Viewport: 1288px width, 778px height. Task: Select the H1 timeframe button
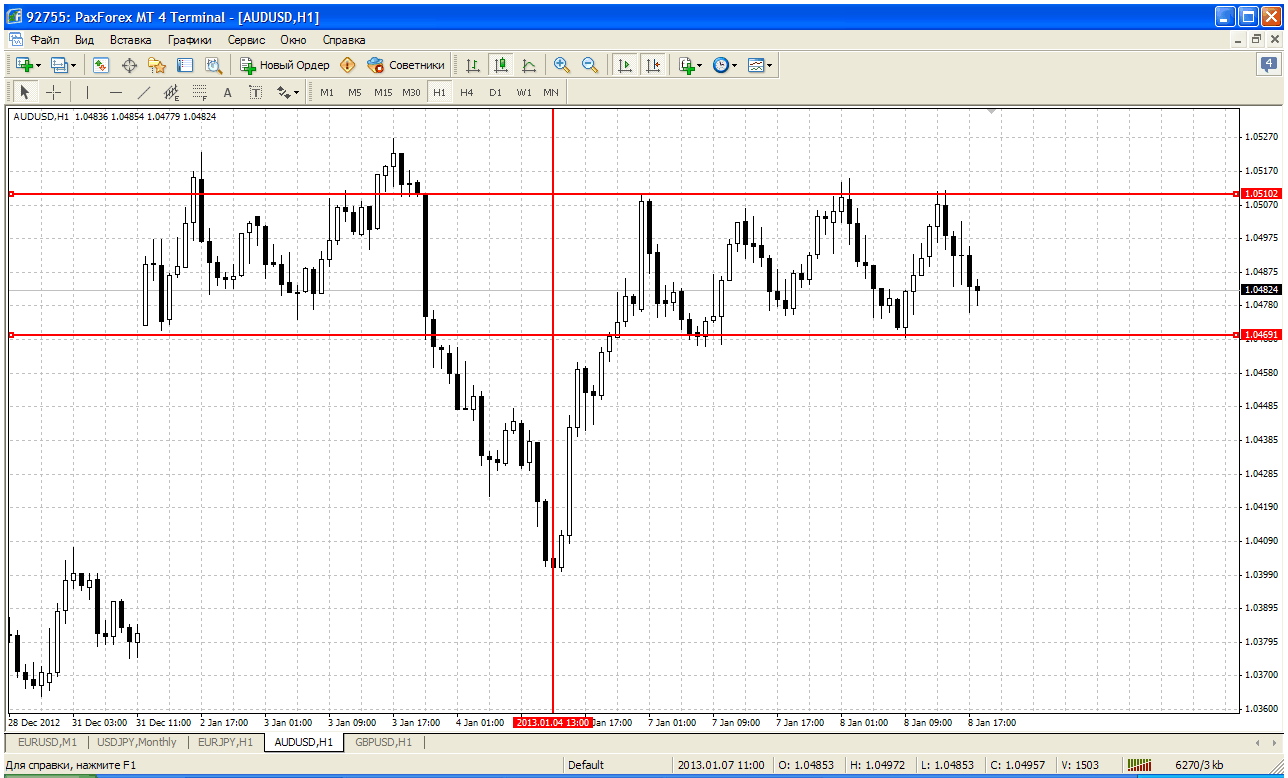click(439, 92)
